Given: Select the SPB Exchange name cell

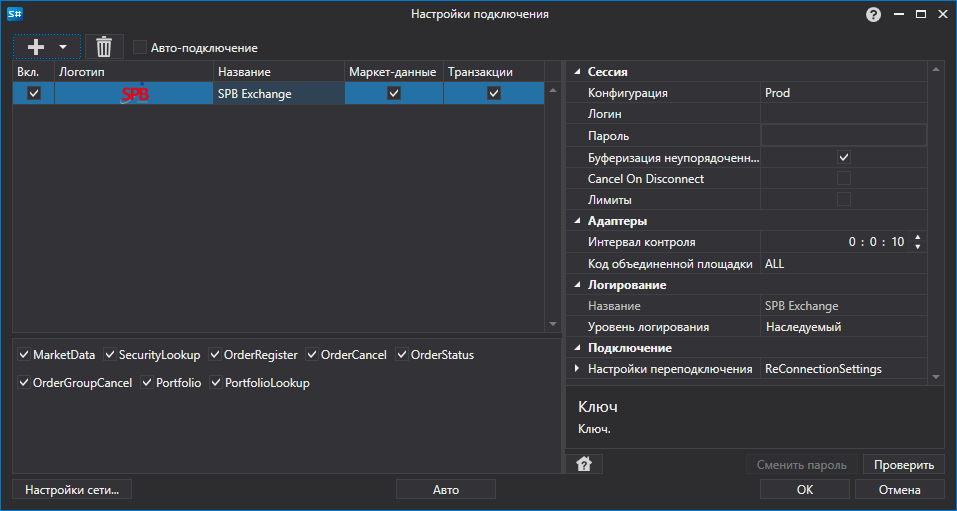Looking at the screenshot, I should [x=279, y=93].
